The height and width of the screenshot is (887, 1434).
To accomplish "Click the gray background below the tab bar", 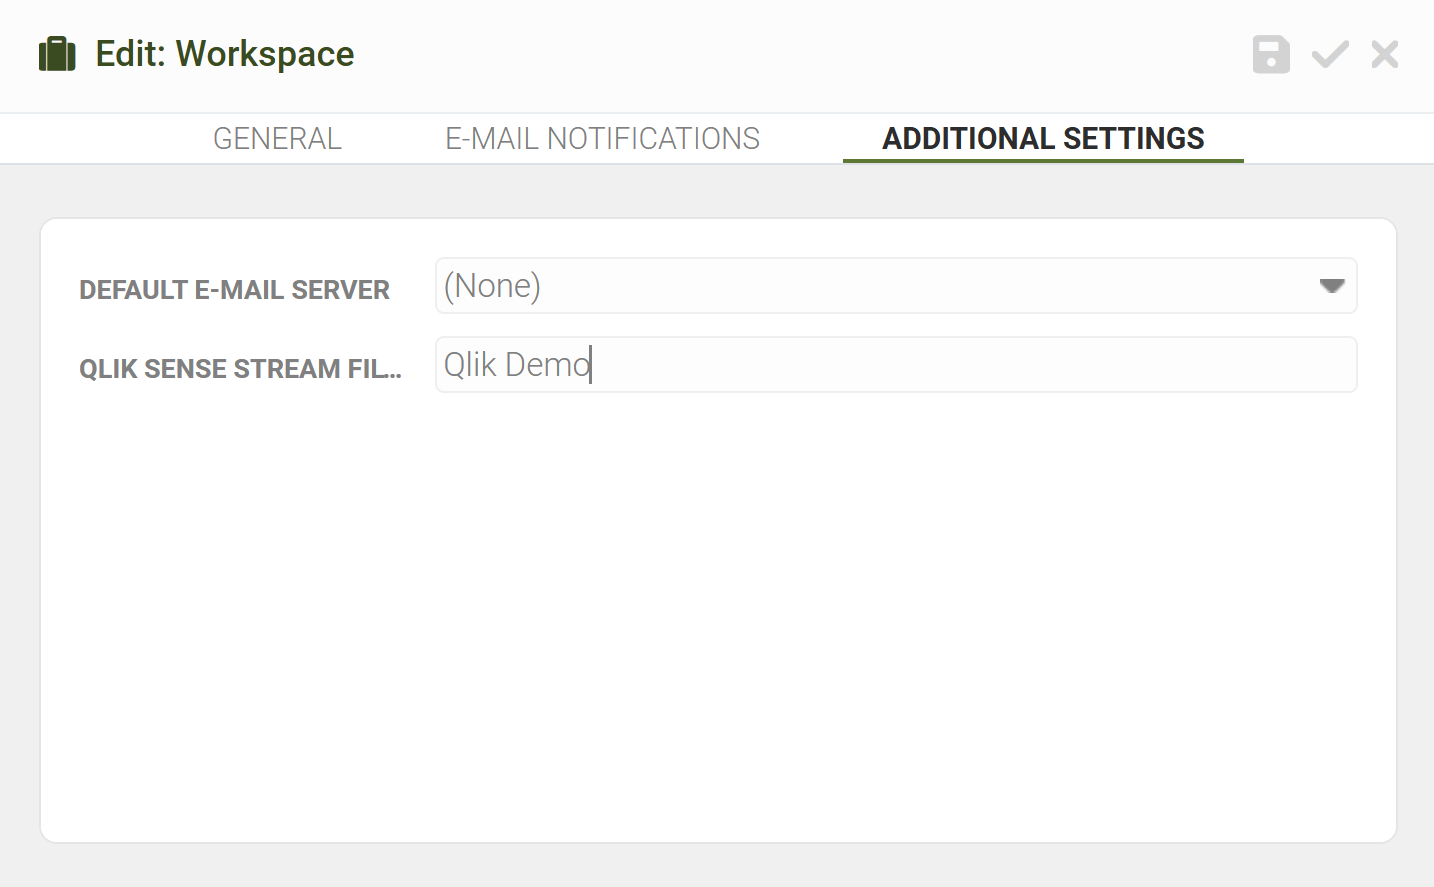I will click(717, 191).
